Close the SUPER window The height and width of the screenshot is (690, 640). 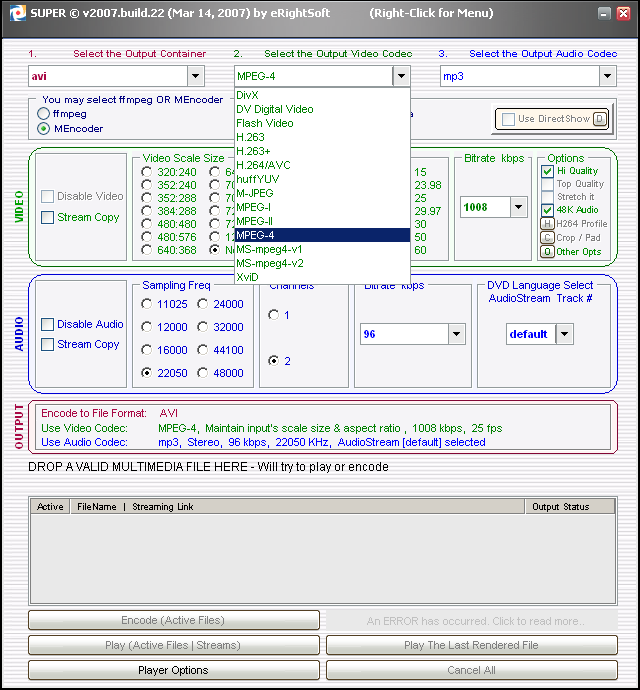[623, 14]
